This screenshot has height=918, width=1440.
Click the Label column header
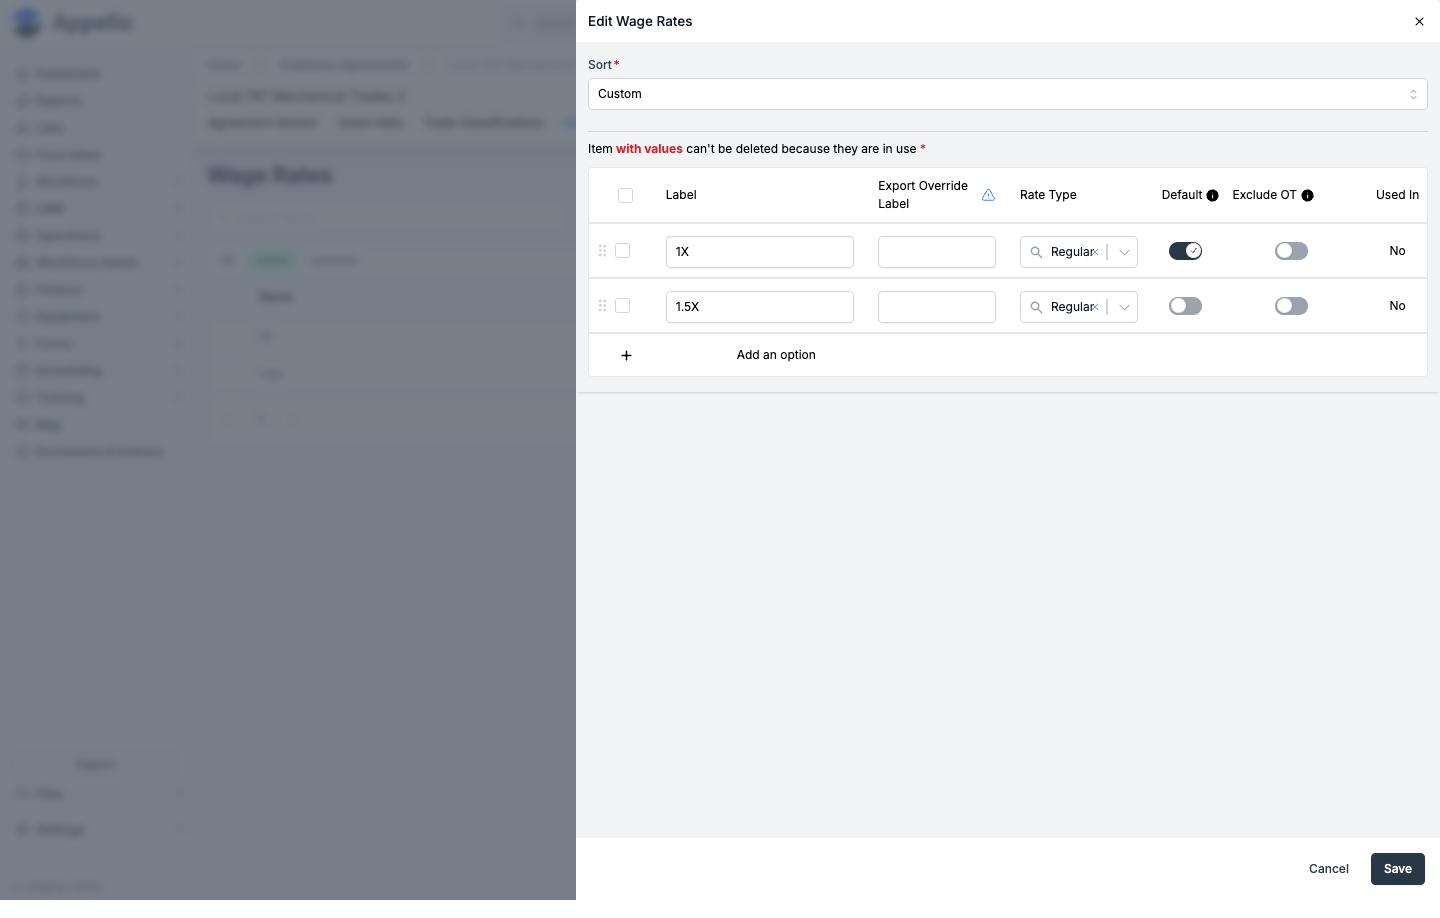tap(681, 195)
